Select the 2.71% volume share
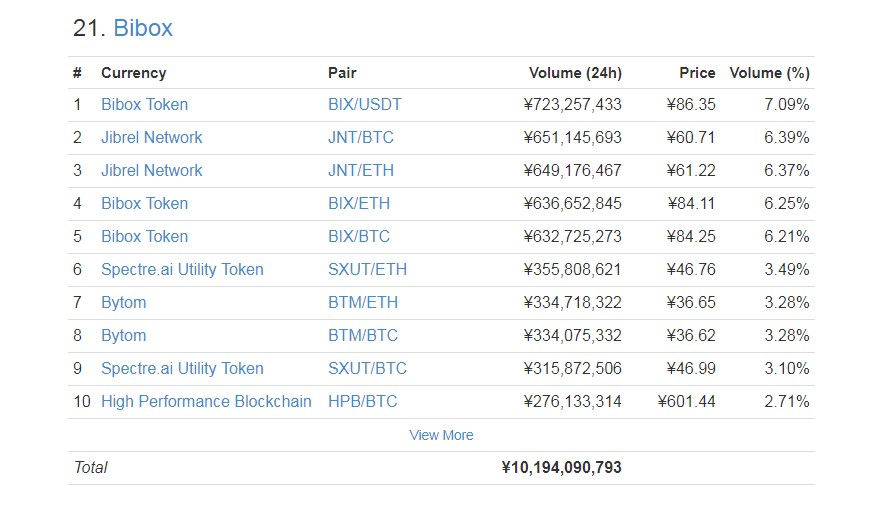The width and height of the screenshot is (875, 509). point(787,401)
